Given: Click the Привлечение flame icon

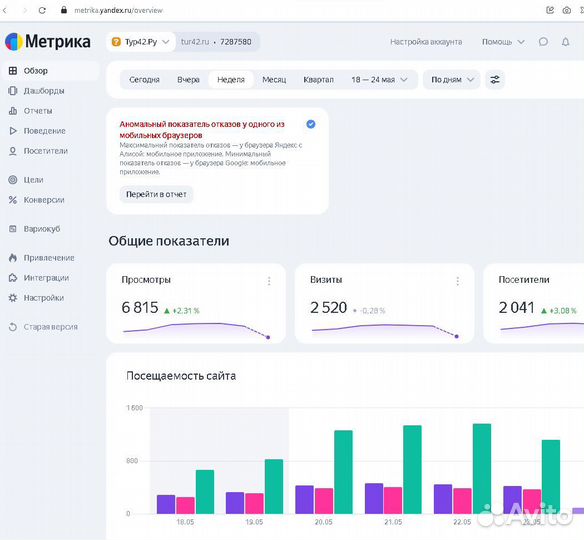Looking at the screenshot, I should click(x=13, y=258).
